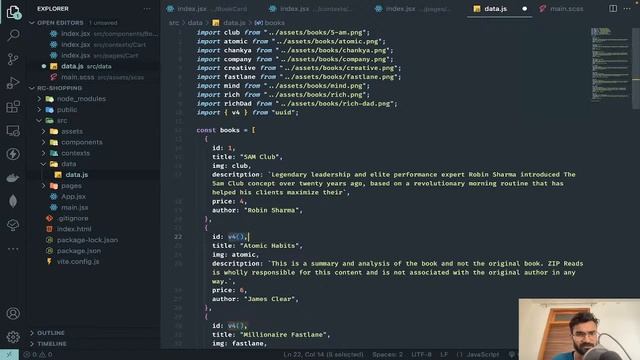The image size is (640, 360).
Task: Click the data.js breadcrumb segment
Action: click(x=234, y=23)
